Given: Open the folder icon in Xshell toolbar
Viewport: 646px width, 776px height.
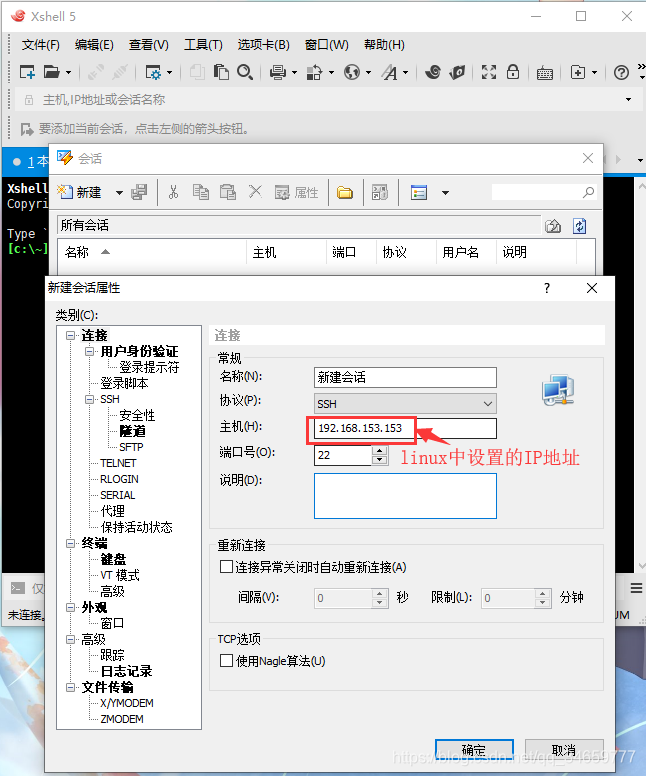Looking at the screenshot, I should point(51,72).
